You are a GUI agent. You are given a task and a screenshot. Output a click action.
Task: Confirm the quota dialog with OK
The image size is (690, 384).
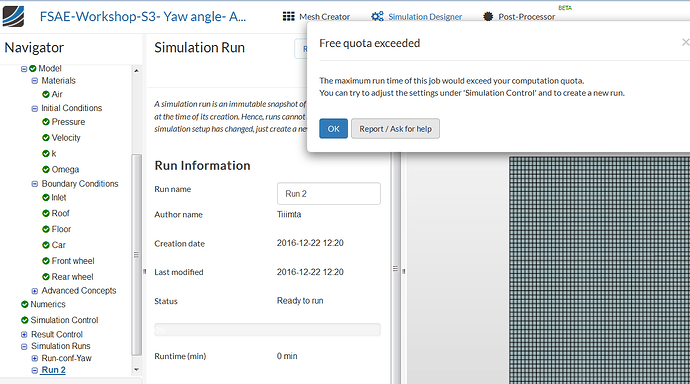coord(334,128)
